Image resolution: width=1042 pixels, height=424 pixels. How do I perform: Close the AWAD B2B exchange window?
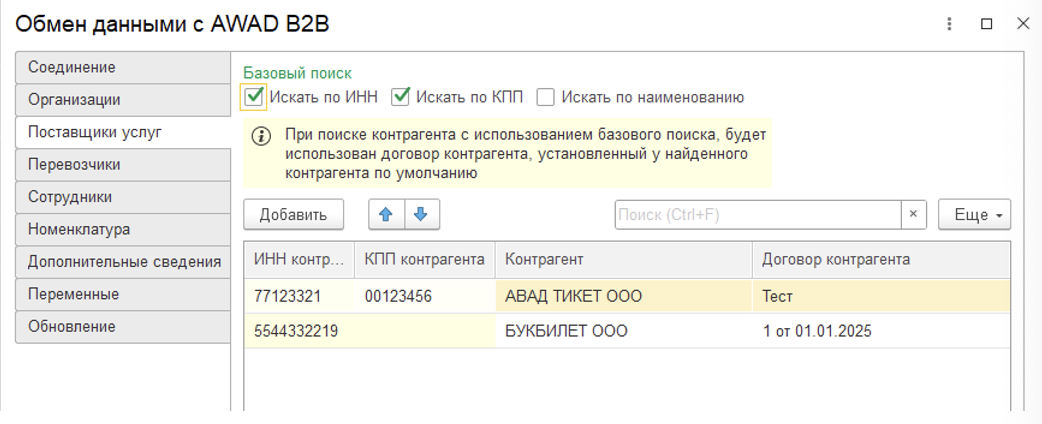1022,24
